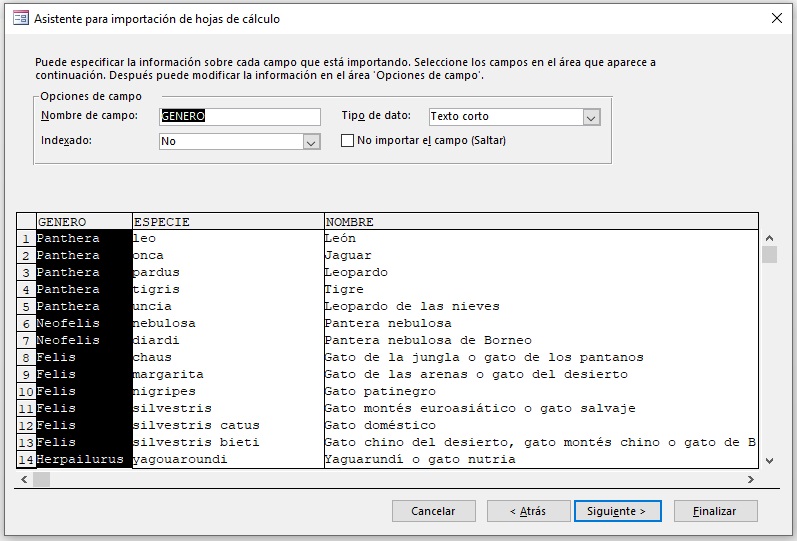The height and width of the screenshot is (541, 797).
Task: Click the Neofelis cell in row 6
Action: coord(84,323)
